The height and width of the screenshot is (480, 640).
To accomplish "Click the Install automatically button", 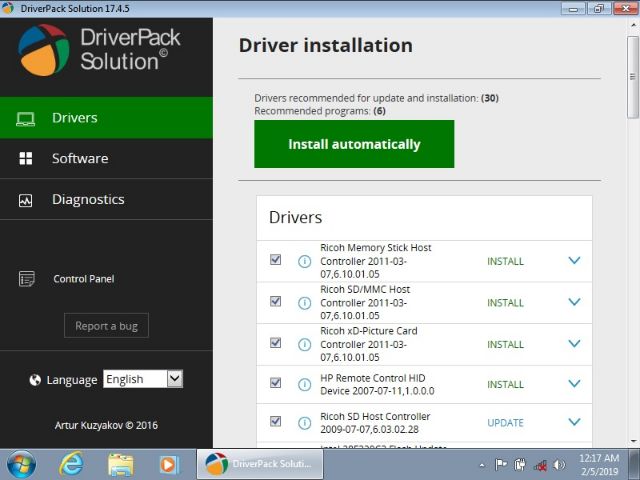I will pyautogui.click(x=354, y=144).
